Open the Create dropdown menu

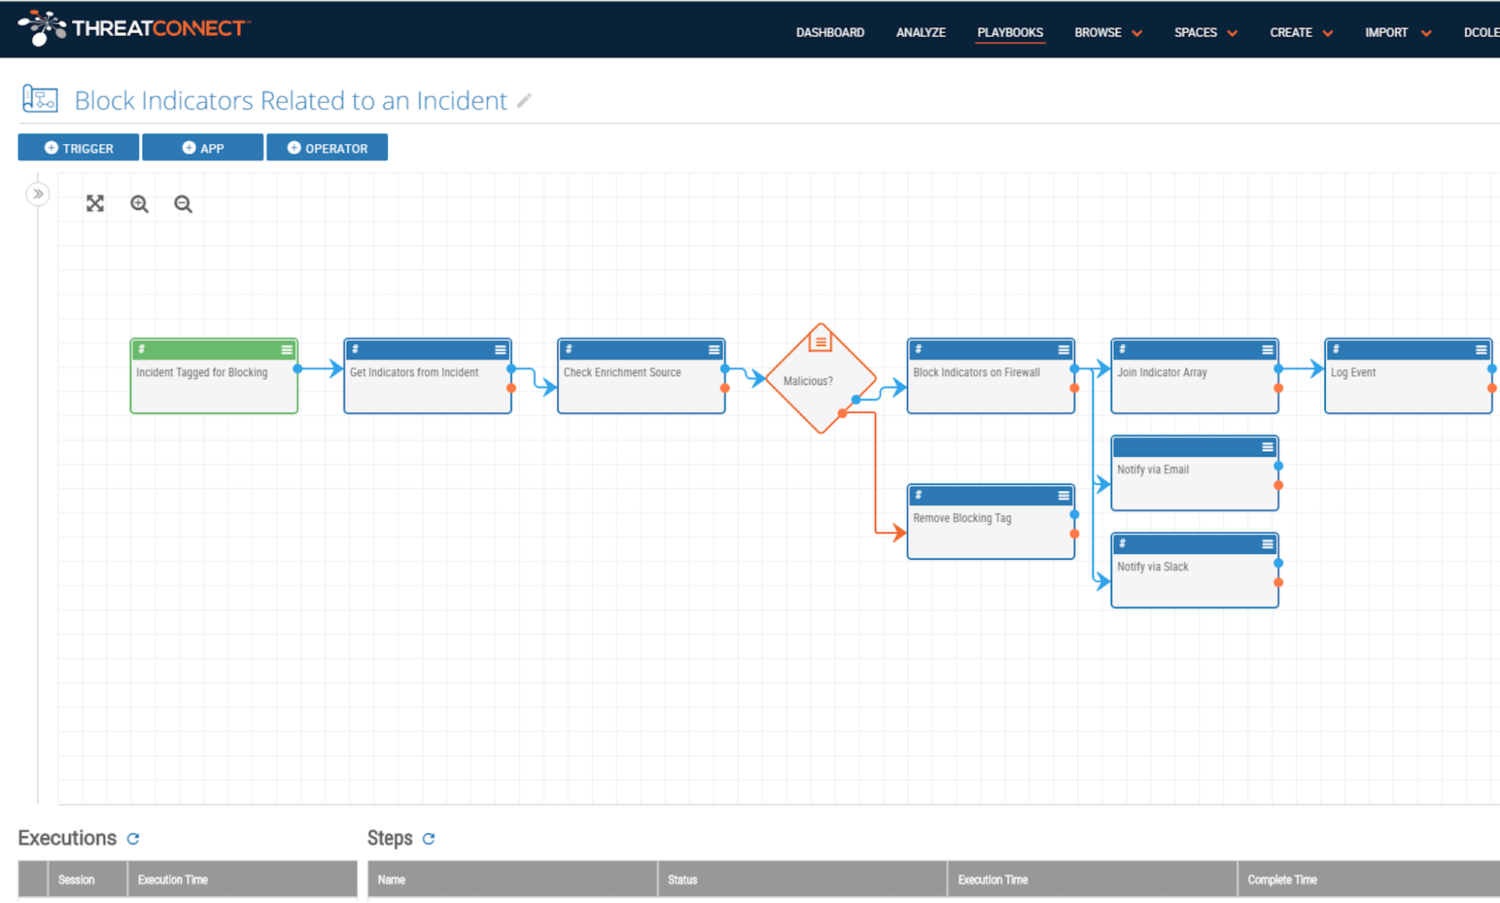[1299, 32]
